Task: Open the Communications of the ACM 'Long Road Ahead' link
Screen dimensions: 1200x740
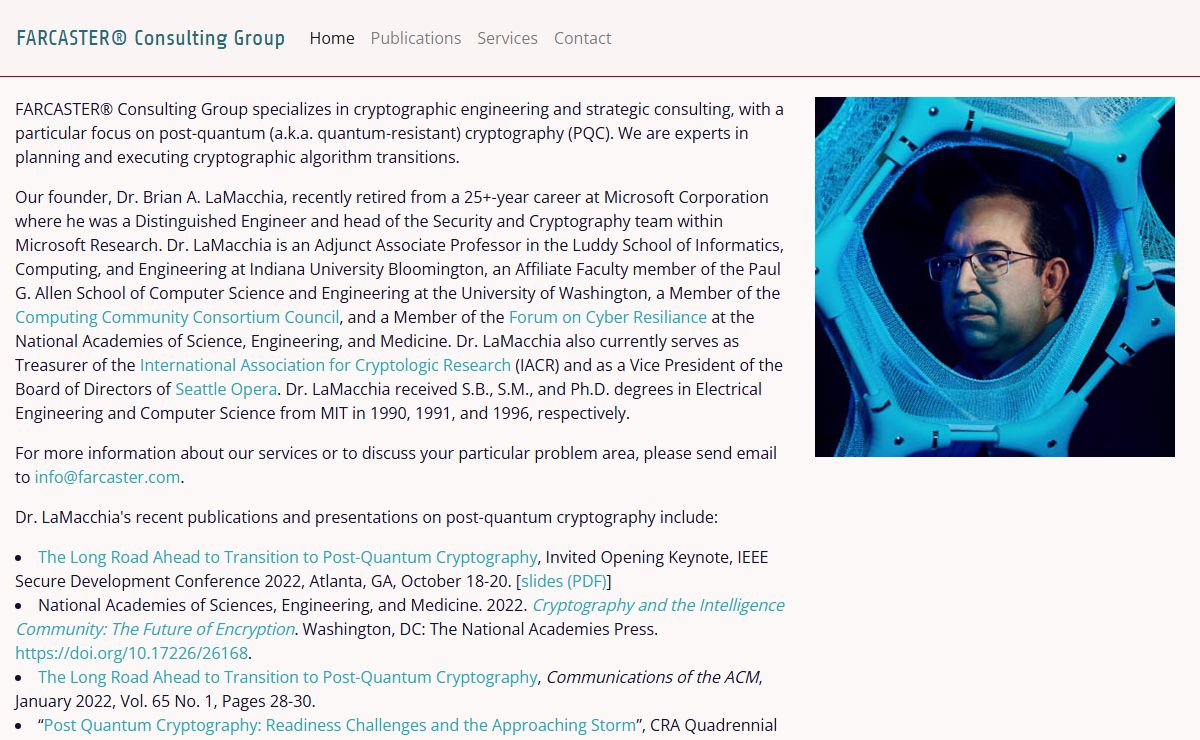Action: (288, 677)
